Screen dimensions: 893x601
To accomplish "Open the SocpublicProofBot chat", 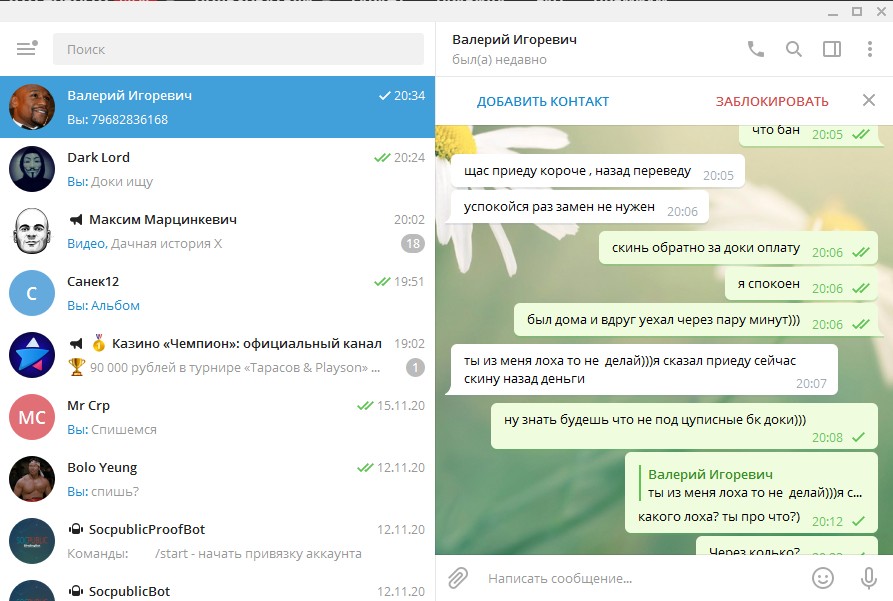I will pyautogui.click(x=218, y=542).
